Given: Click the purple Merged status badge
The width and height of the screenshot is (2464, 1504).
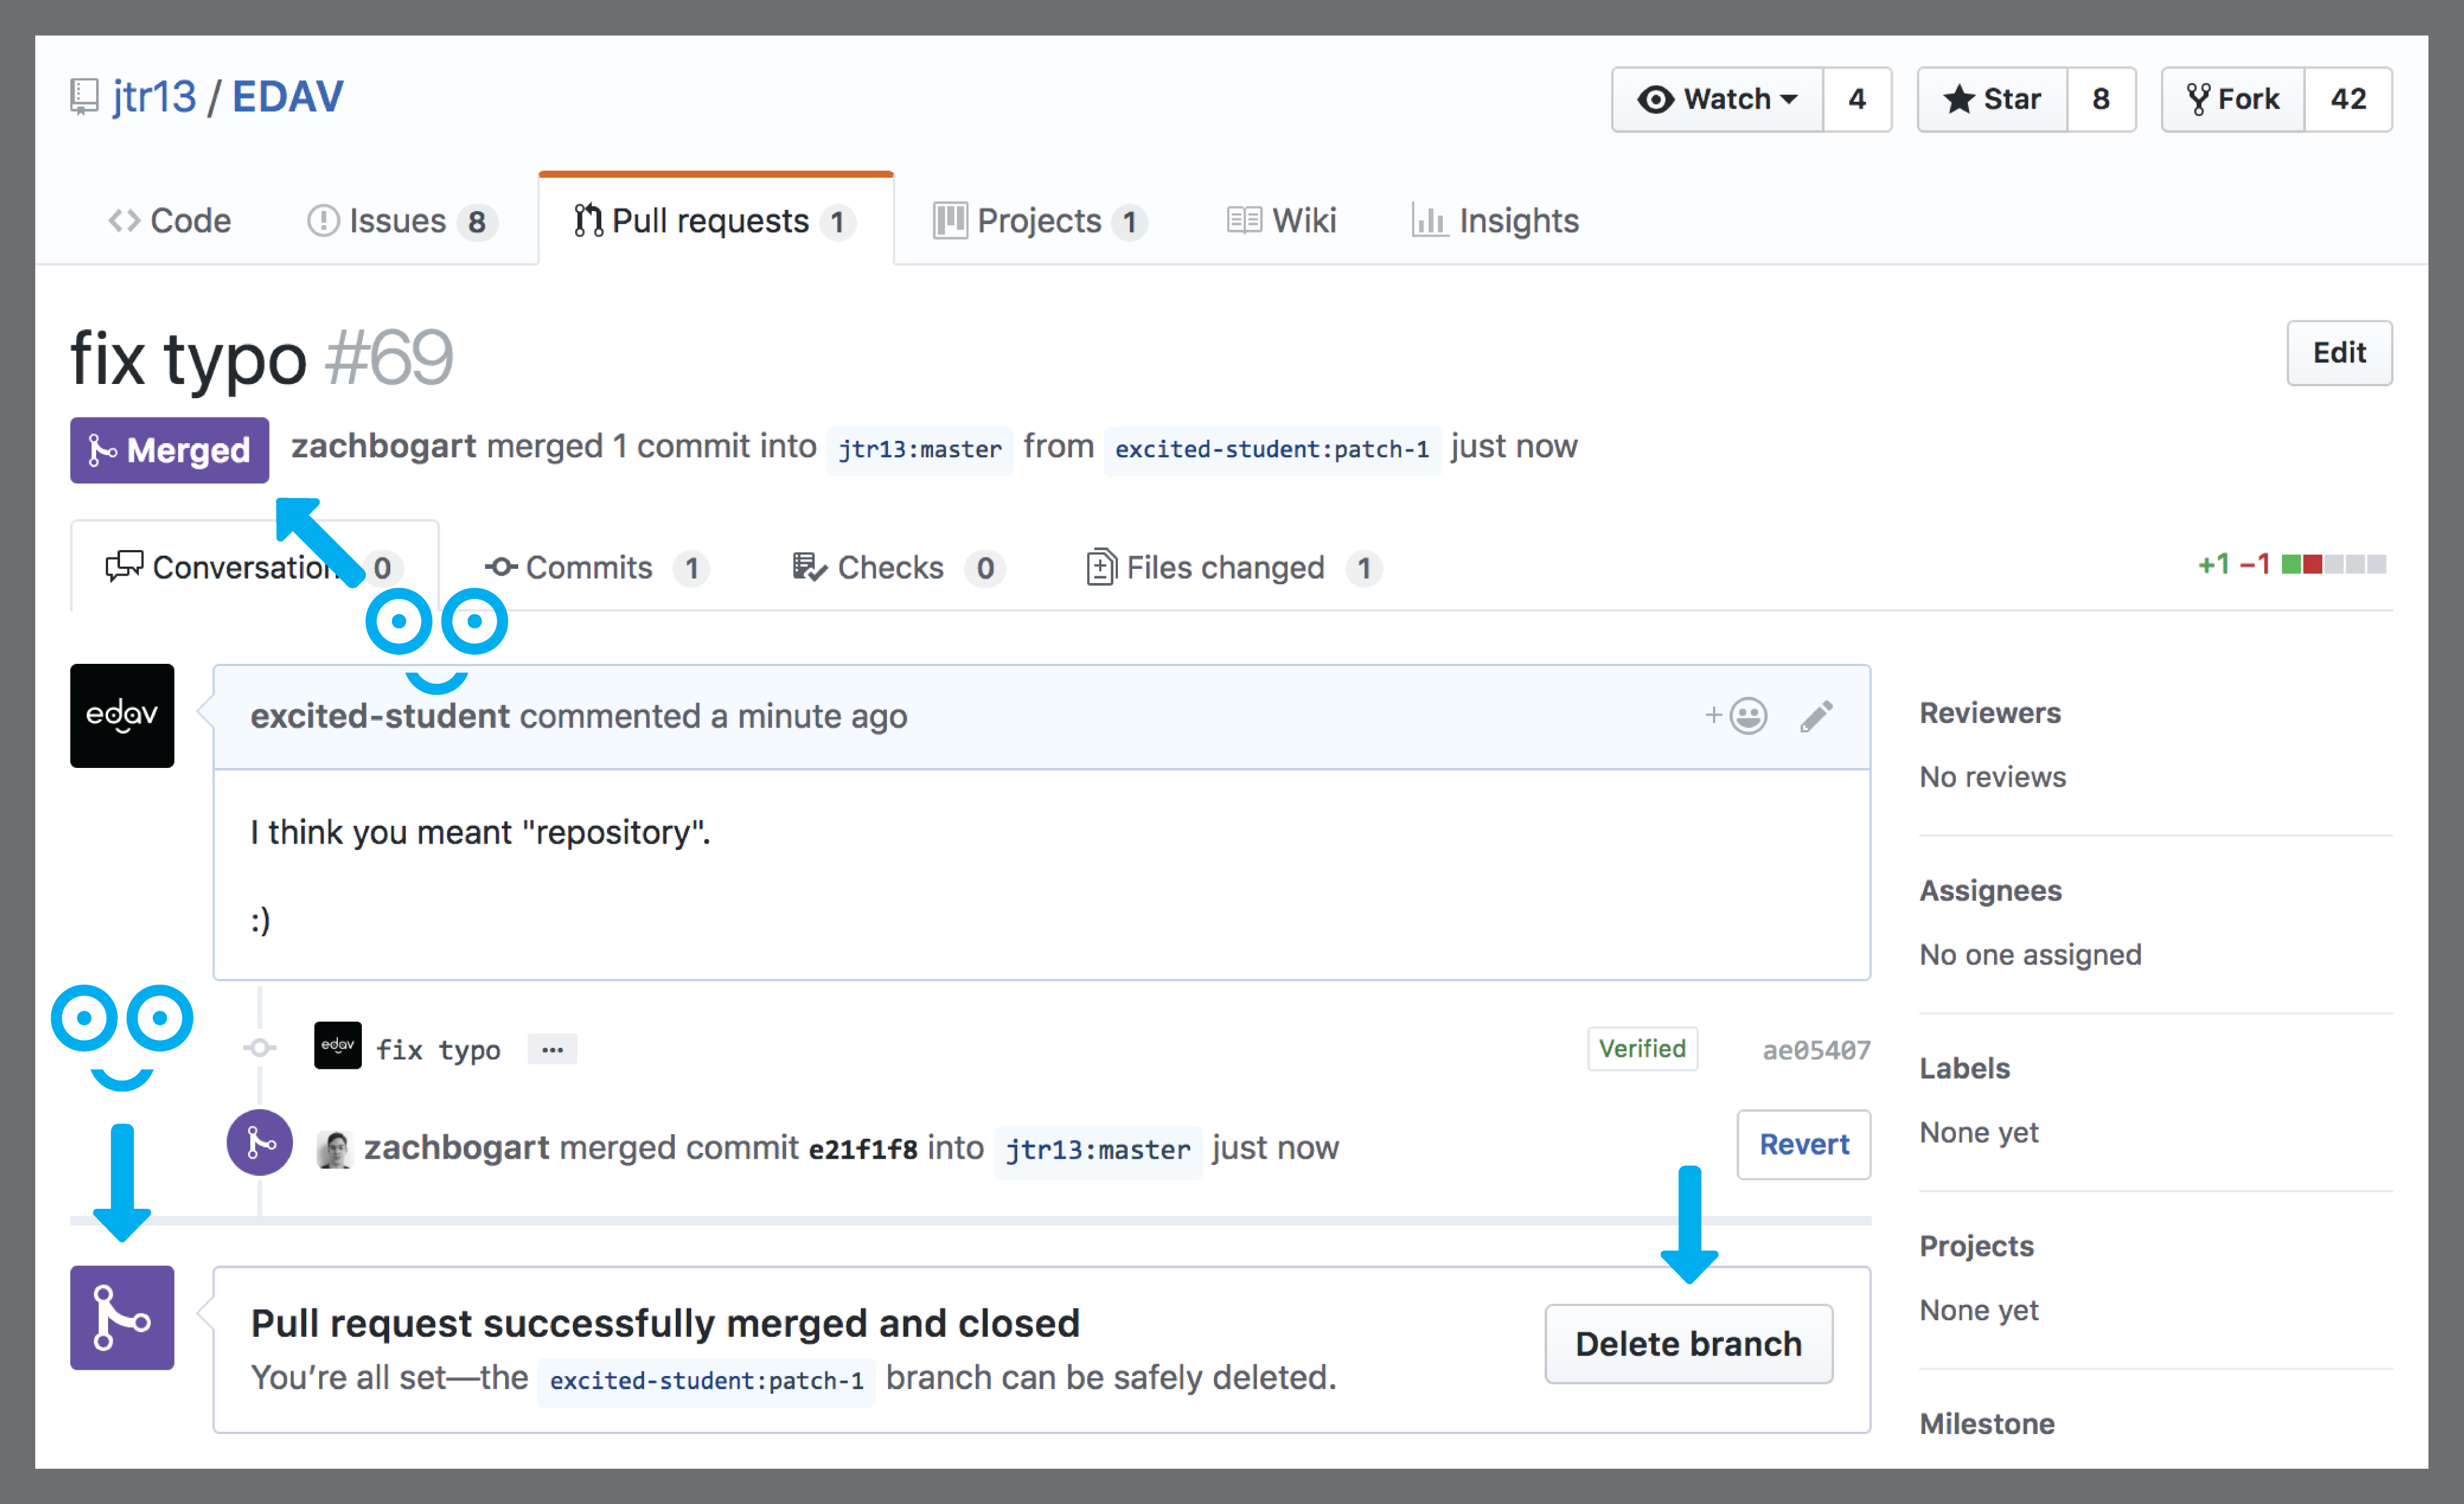Looking at the screenshot, I should pyautogui.click(x=169, y=450).
